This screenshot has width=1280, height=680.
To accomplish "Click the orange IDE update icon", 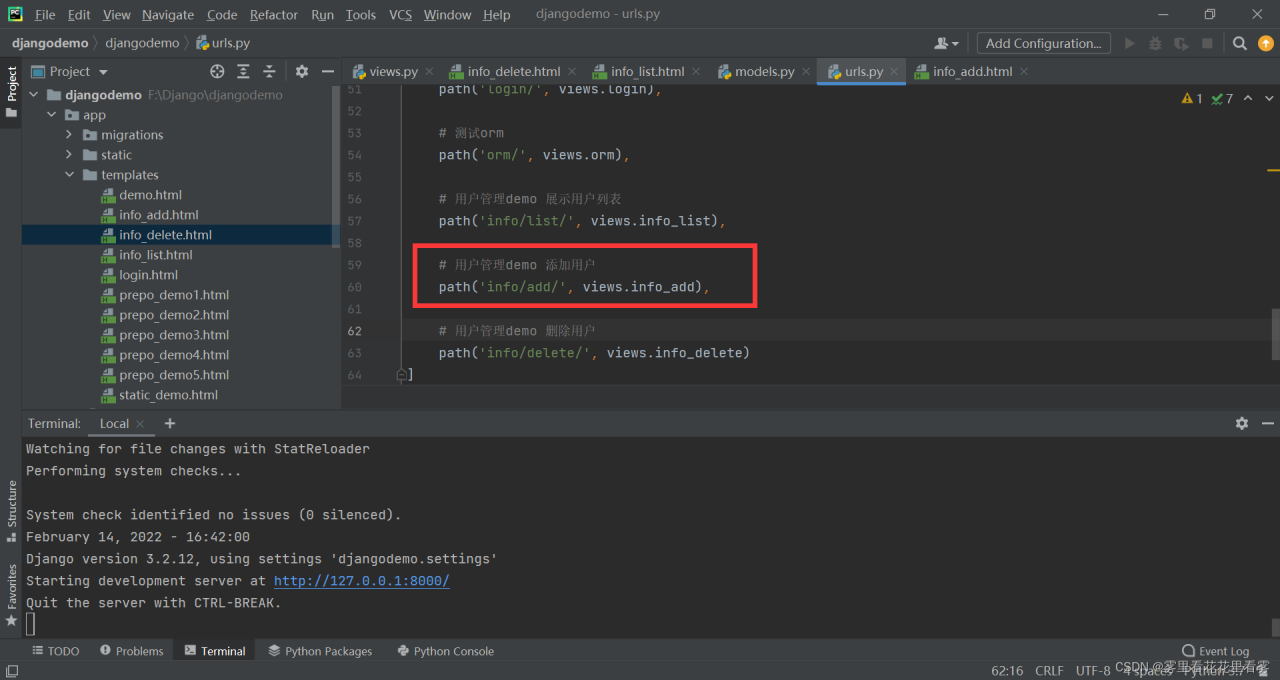I will 1265,43.
